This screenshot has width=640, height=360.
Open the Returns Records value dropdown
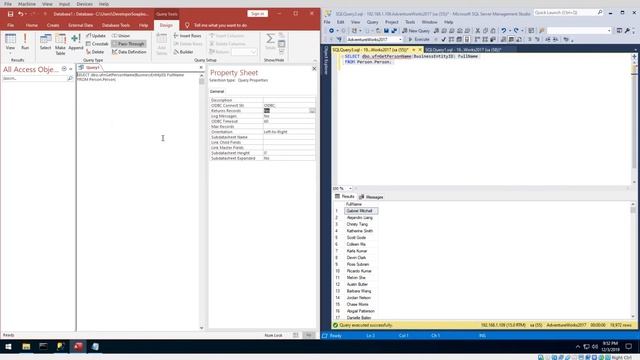tap(312, 111)
